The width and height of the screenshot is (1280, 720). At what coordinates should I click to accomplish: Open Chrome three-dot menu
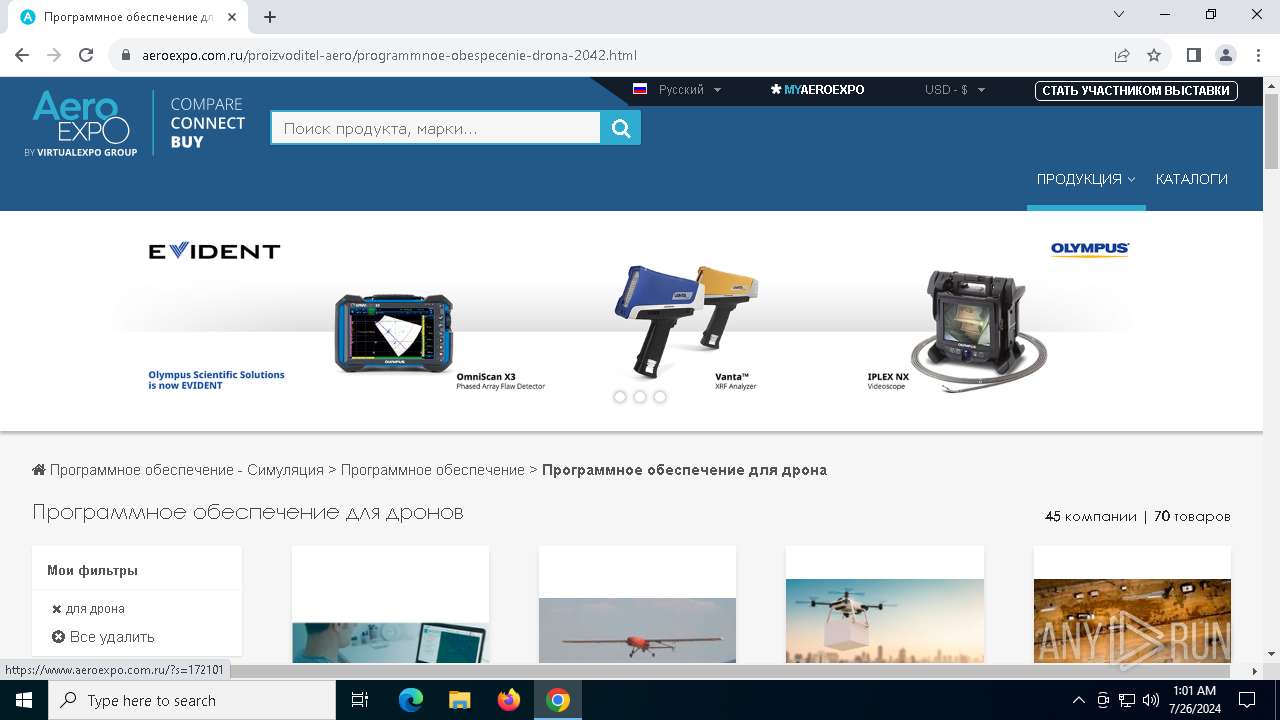1257,55
